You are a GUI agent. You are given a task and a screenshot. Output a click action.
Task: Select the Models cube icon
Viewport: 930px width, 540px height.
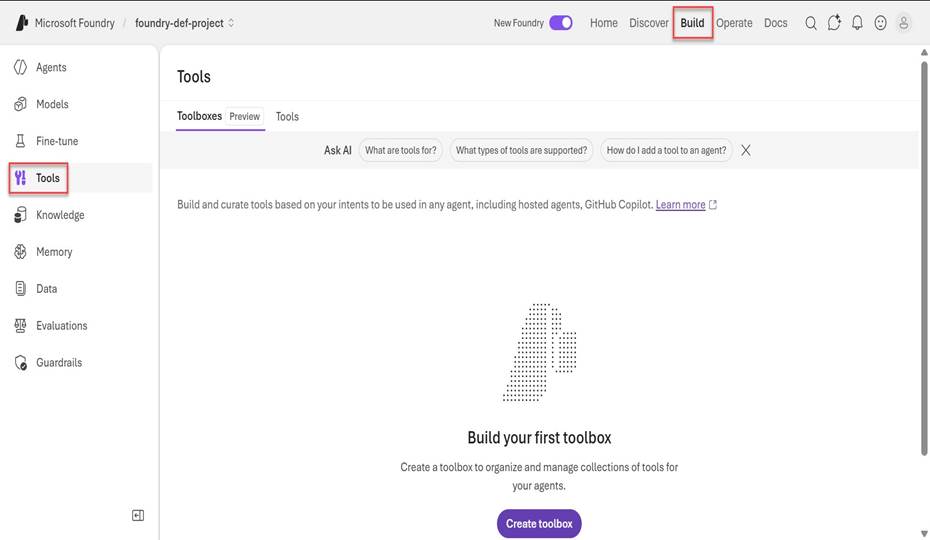(20, 104)
